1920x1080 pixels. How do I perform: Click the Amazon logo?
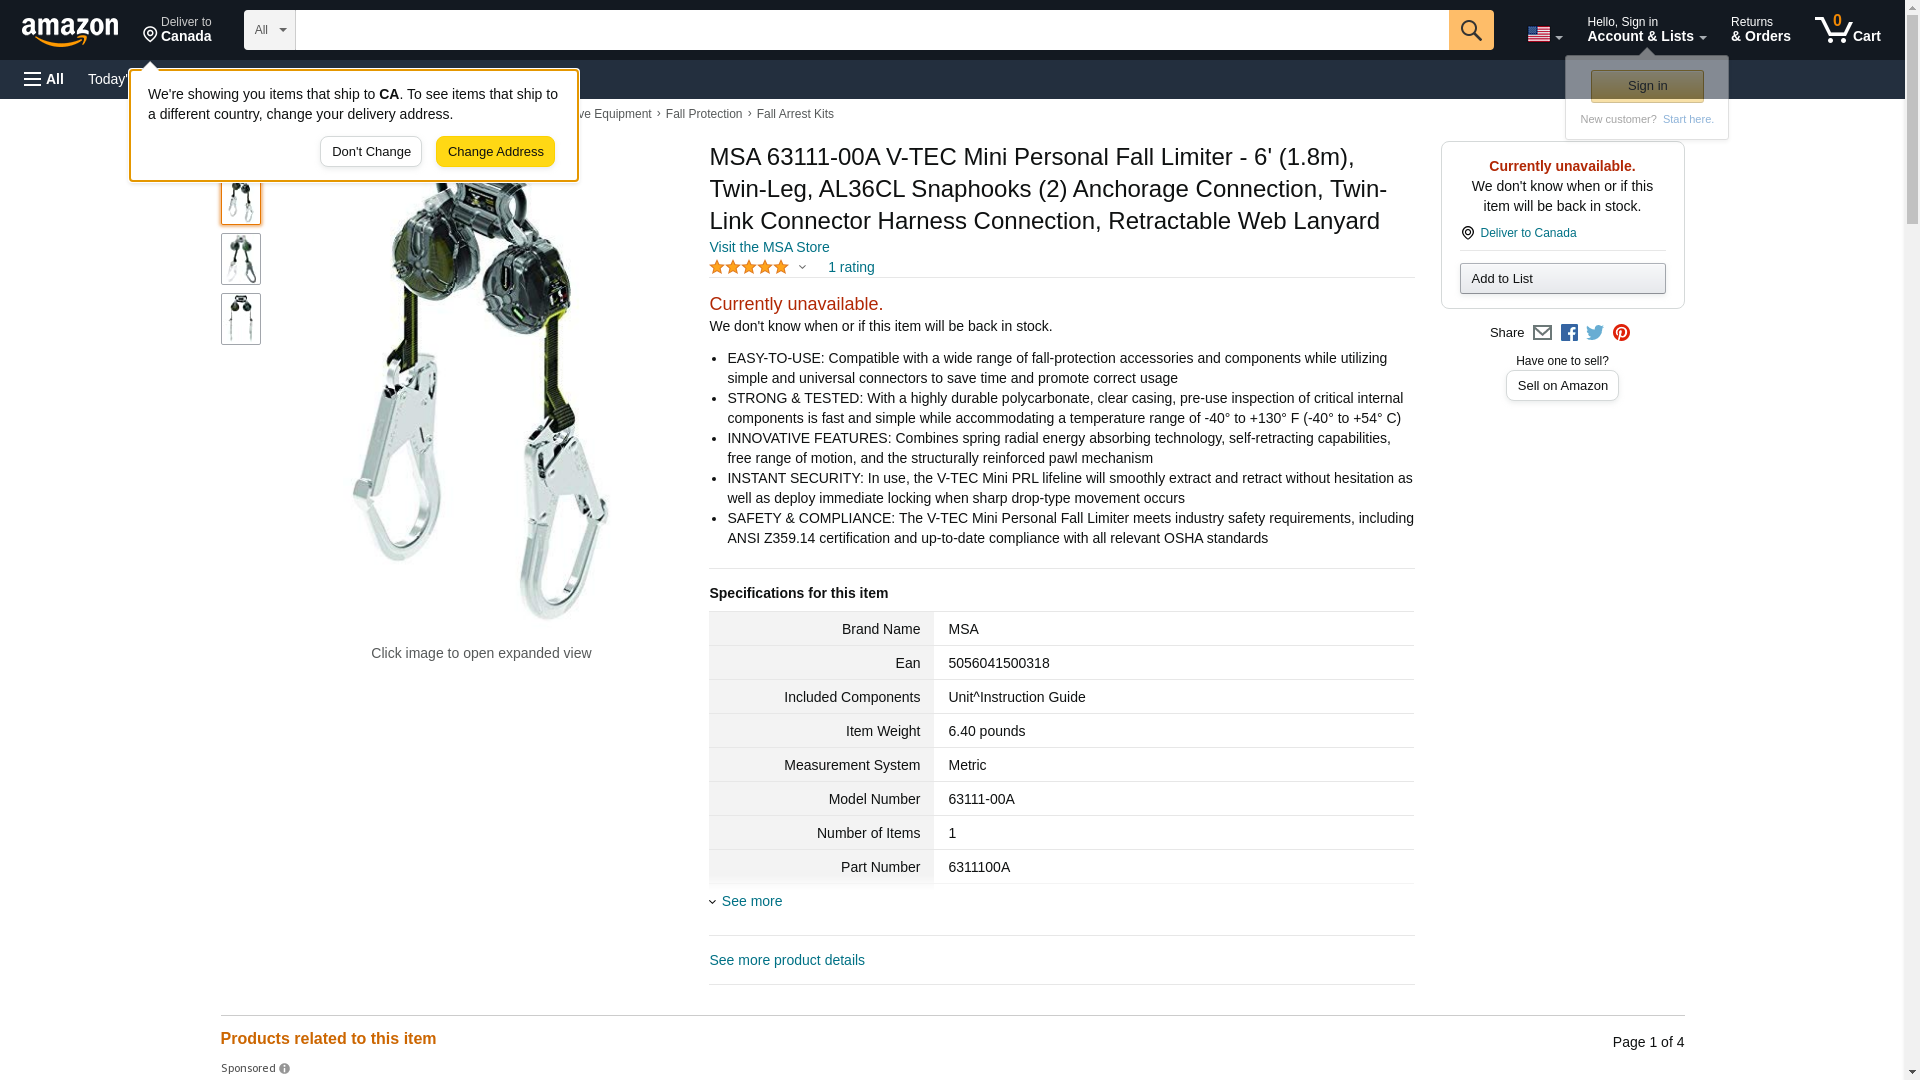70,31
